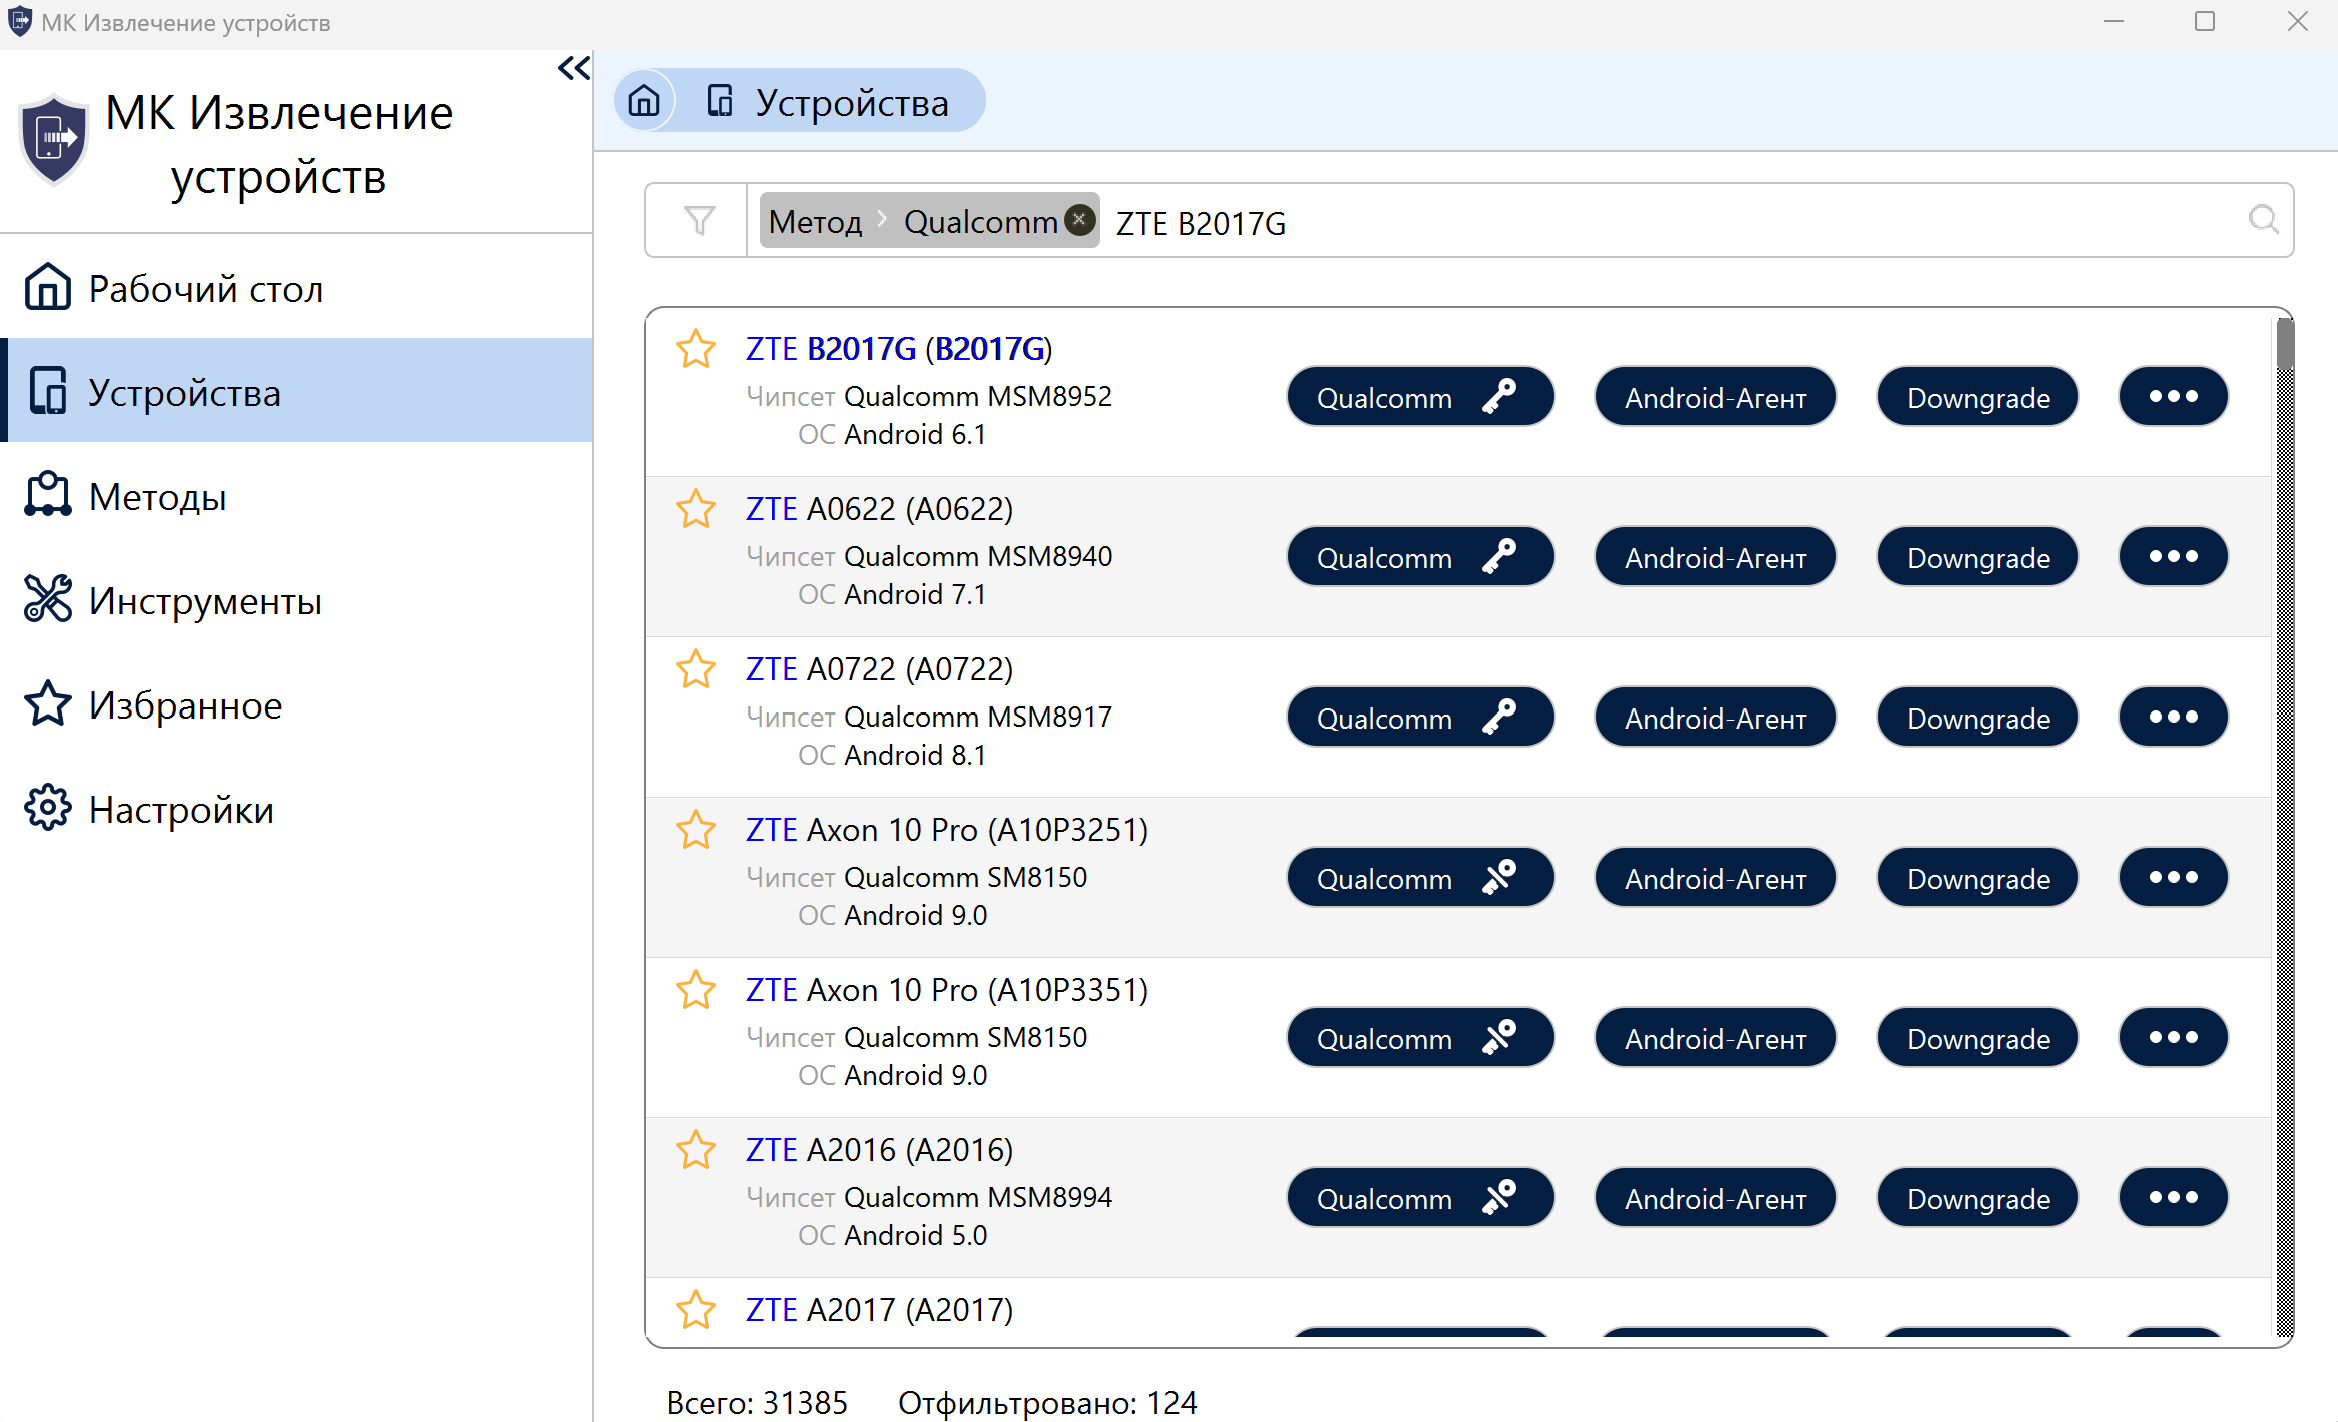Image resolution: width=2338 pixels, height=1422 pixels.
Task: Open the Устройства breadcrumb tab
Action: 828,102
